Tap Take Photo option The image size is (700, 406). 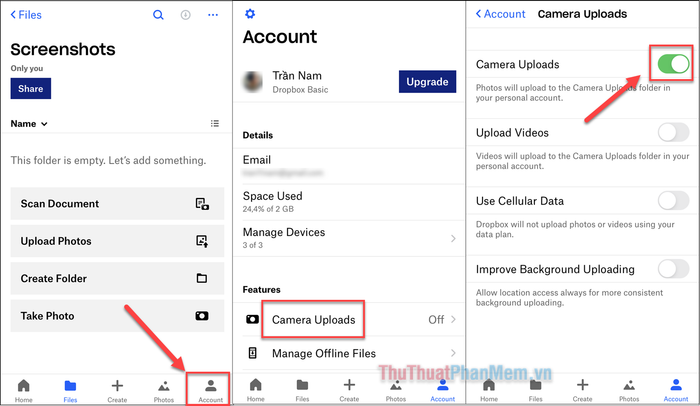coord(117,316)
